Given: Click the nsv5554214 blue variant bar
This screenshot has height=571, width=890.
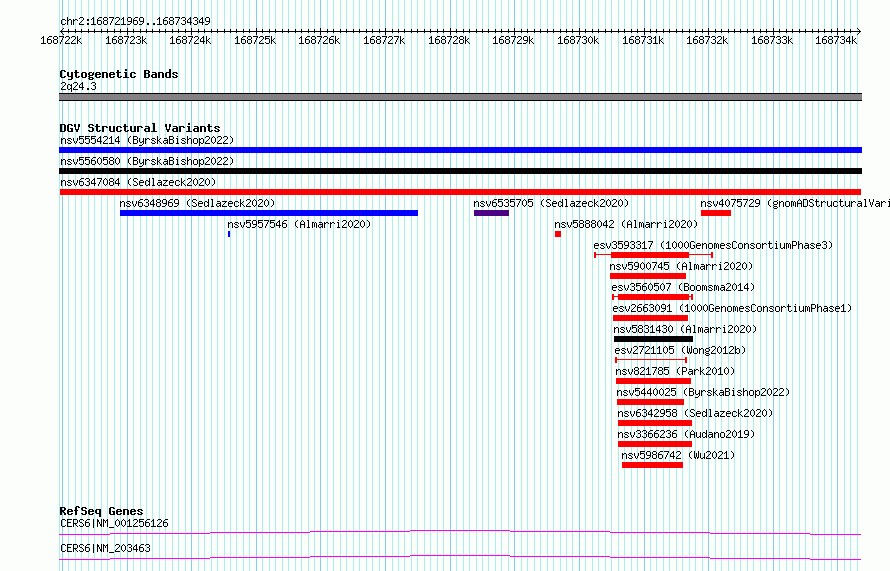Looking at the screenshot, I should pyautogui.click(x=460, y=150).
